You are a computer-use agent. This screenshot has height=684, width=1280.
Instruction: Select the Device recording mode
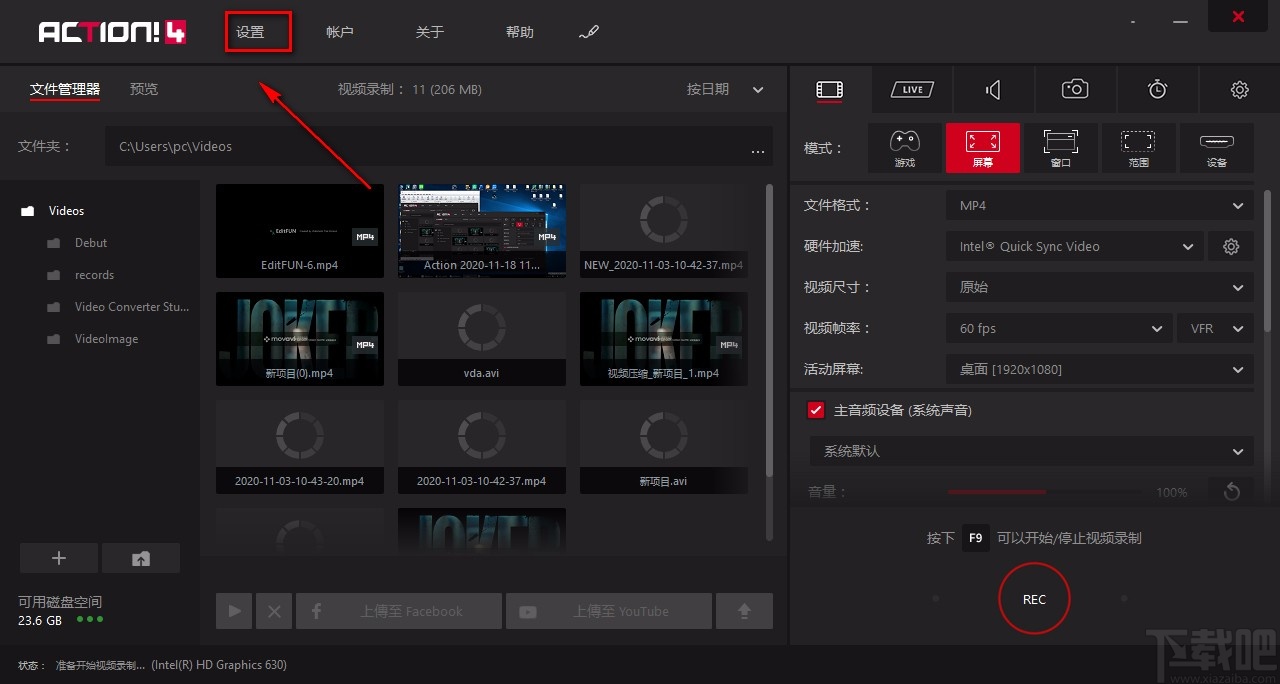(1217, 148)
